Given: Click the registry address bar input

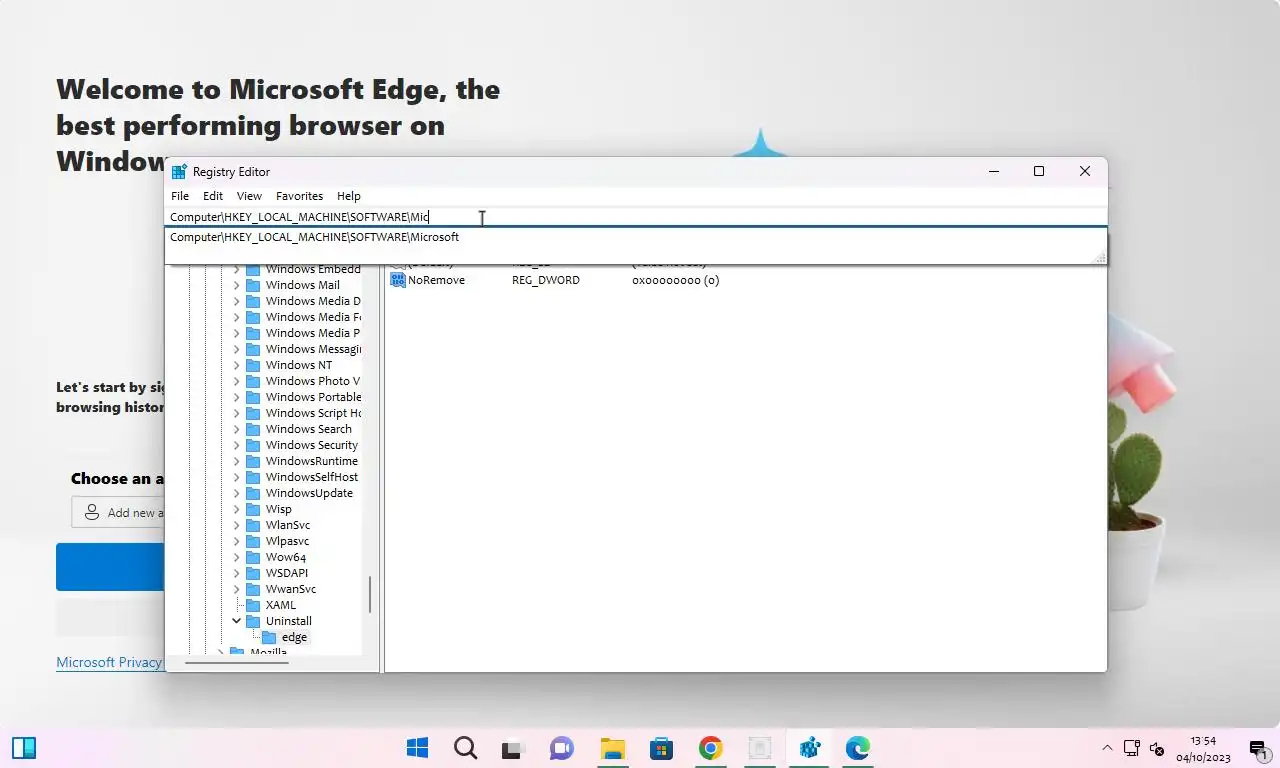Looking at the screenshot, I should pyautogui.click(x=636, y=216).
